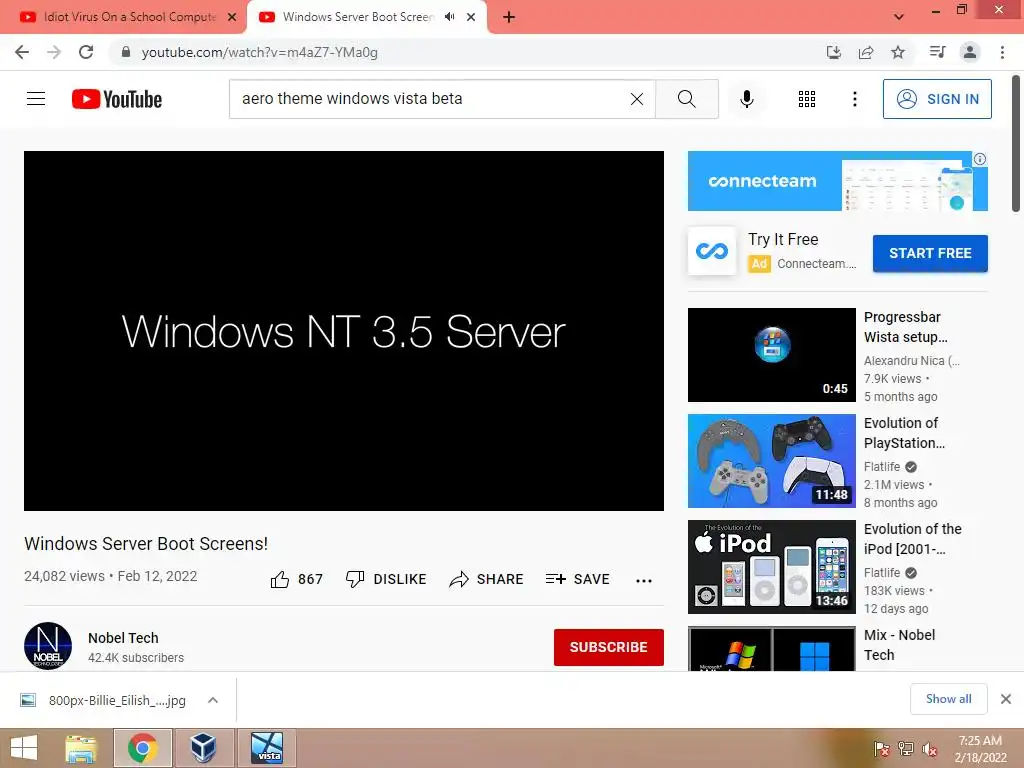Open a new tab with the plus button
The width and height of the screenshot is (1024, 768).
[509, 17]
